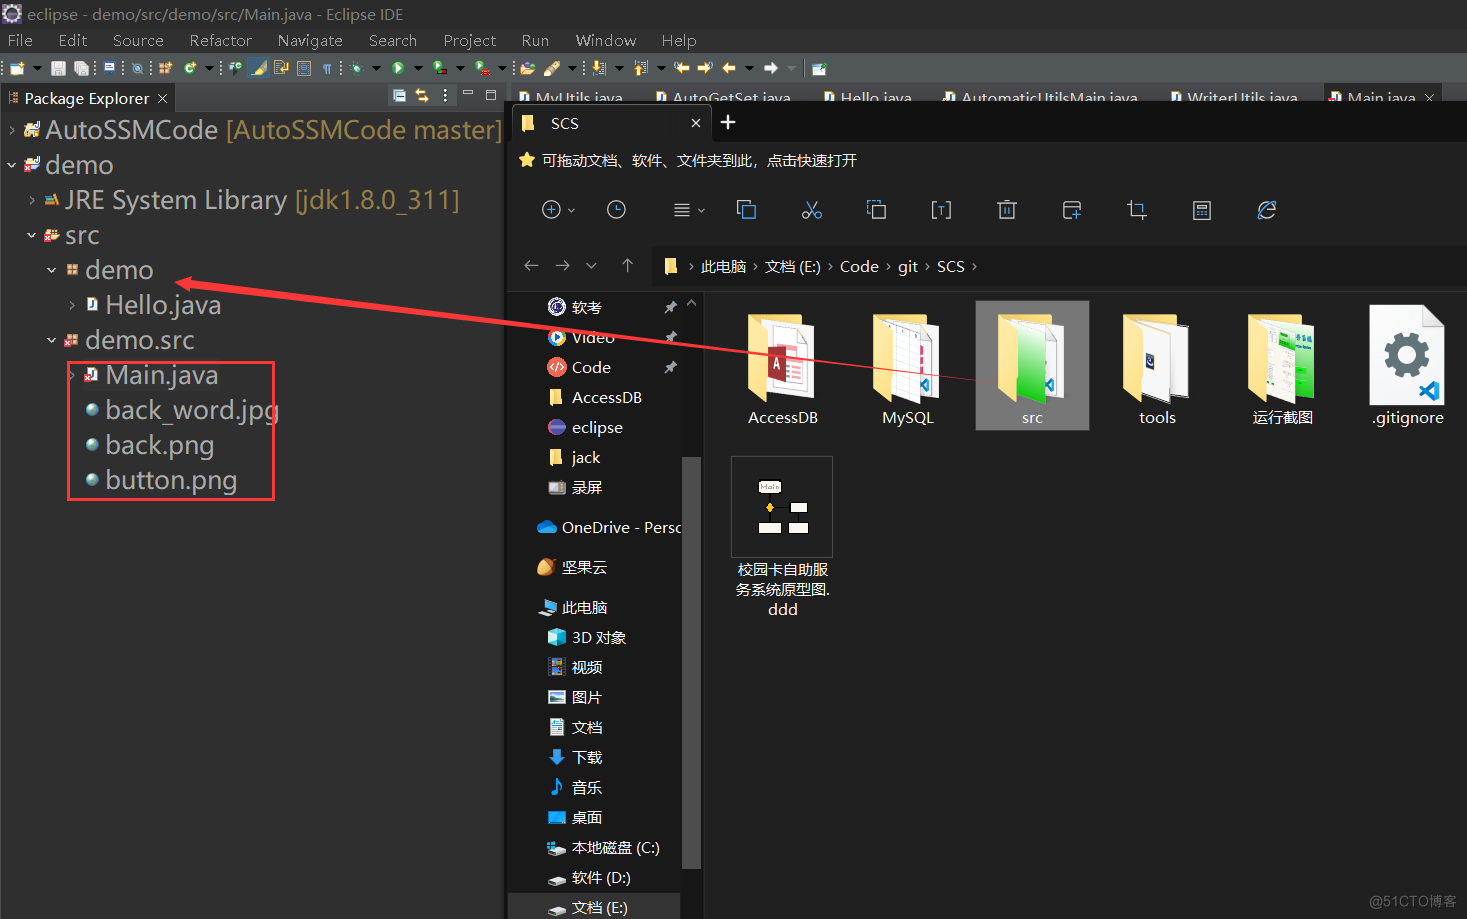The height and width of the screenshot is (919, 1467).
Task: Go up one folder with up arrow
Action: pos(627,265)
